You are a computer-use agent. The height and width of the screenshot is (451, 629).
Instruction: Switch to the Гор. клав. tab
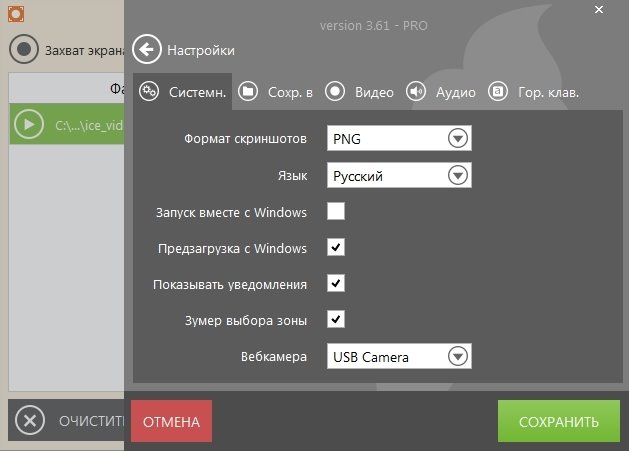point(534,91)
